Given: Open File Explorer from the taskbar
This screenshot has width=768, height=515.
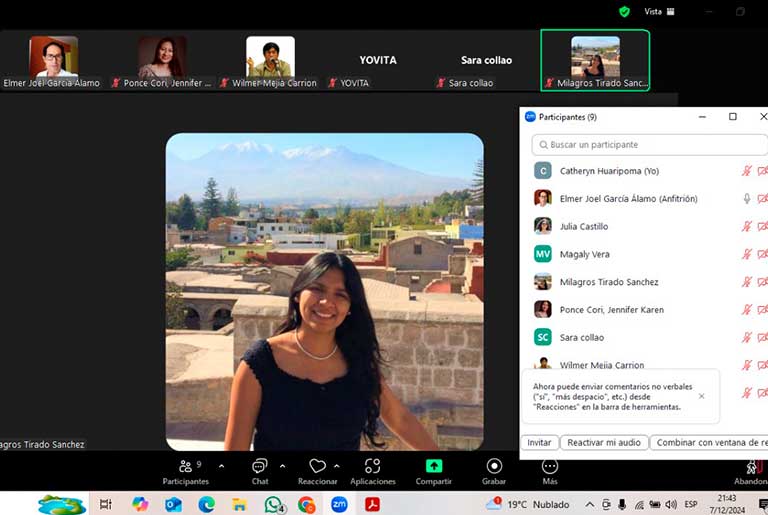Looking at the screenshot, I should [239, 504].
